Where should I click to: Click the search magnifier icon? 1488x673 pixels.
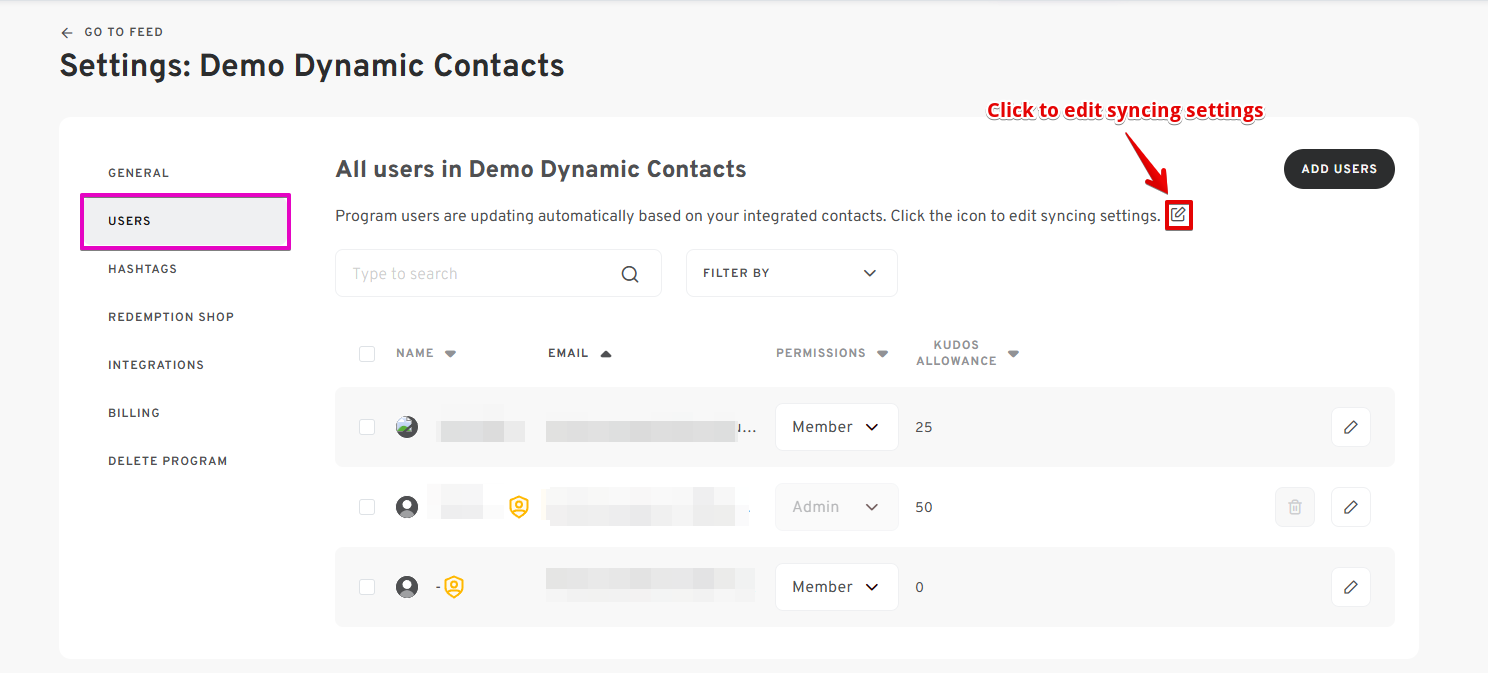(630, 274)
